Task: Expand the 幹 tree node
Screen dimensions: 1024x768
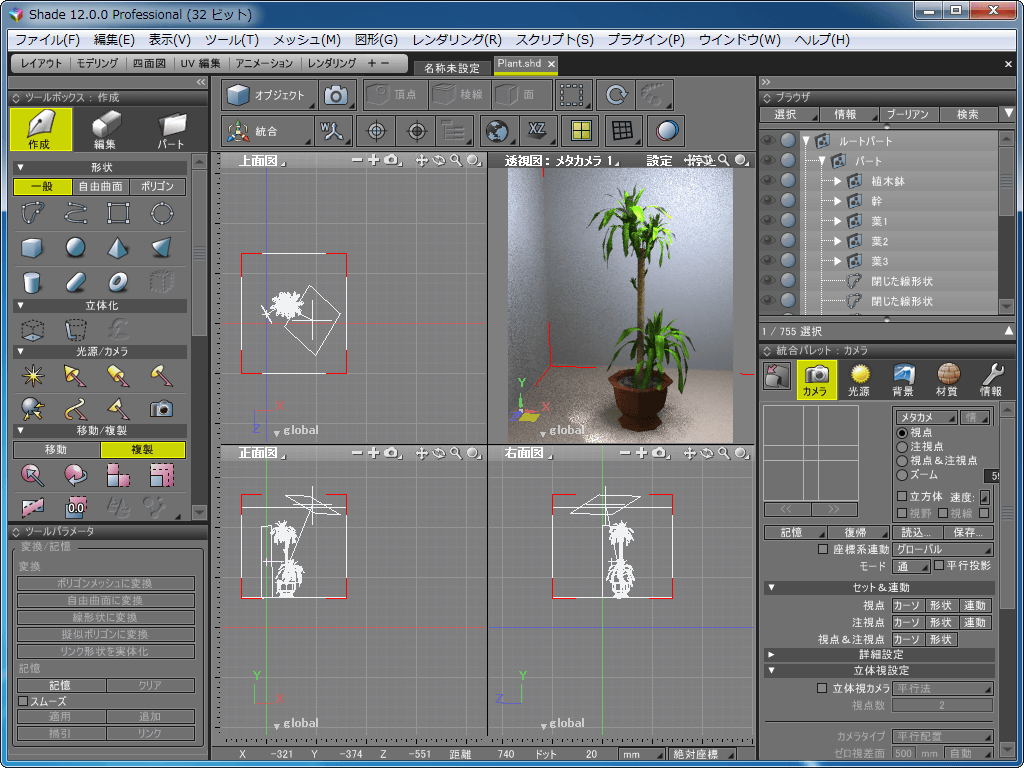Action: tap(838, 201)
